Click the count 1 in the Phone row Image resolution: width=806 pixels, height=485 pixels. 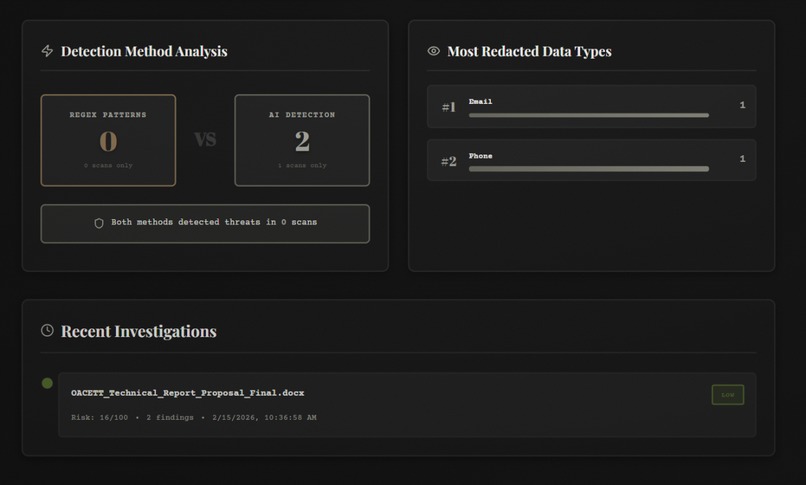[742, 159]
